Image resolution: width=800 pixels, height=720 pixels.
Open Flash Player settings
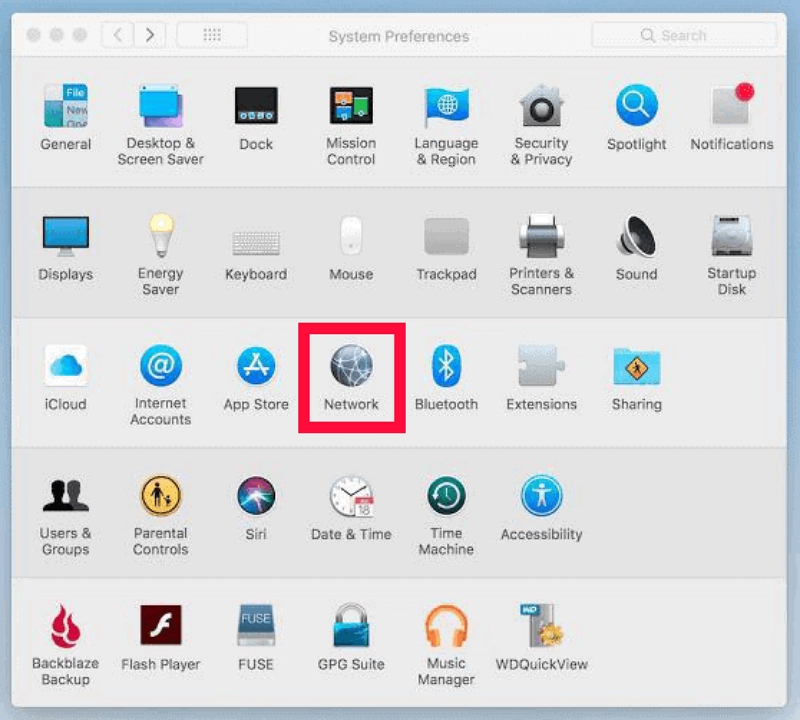tap(161, 638)
